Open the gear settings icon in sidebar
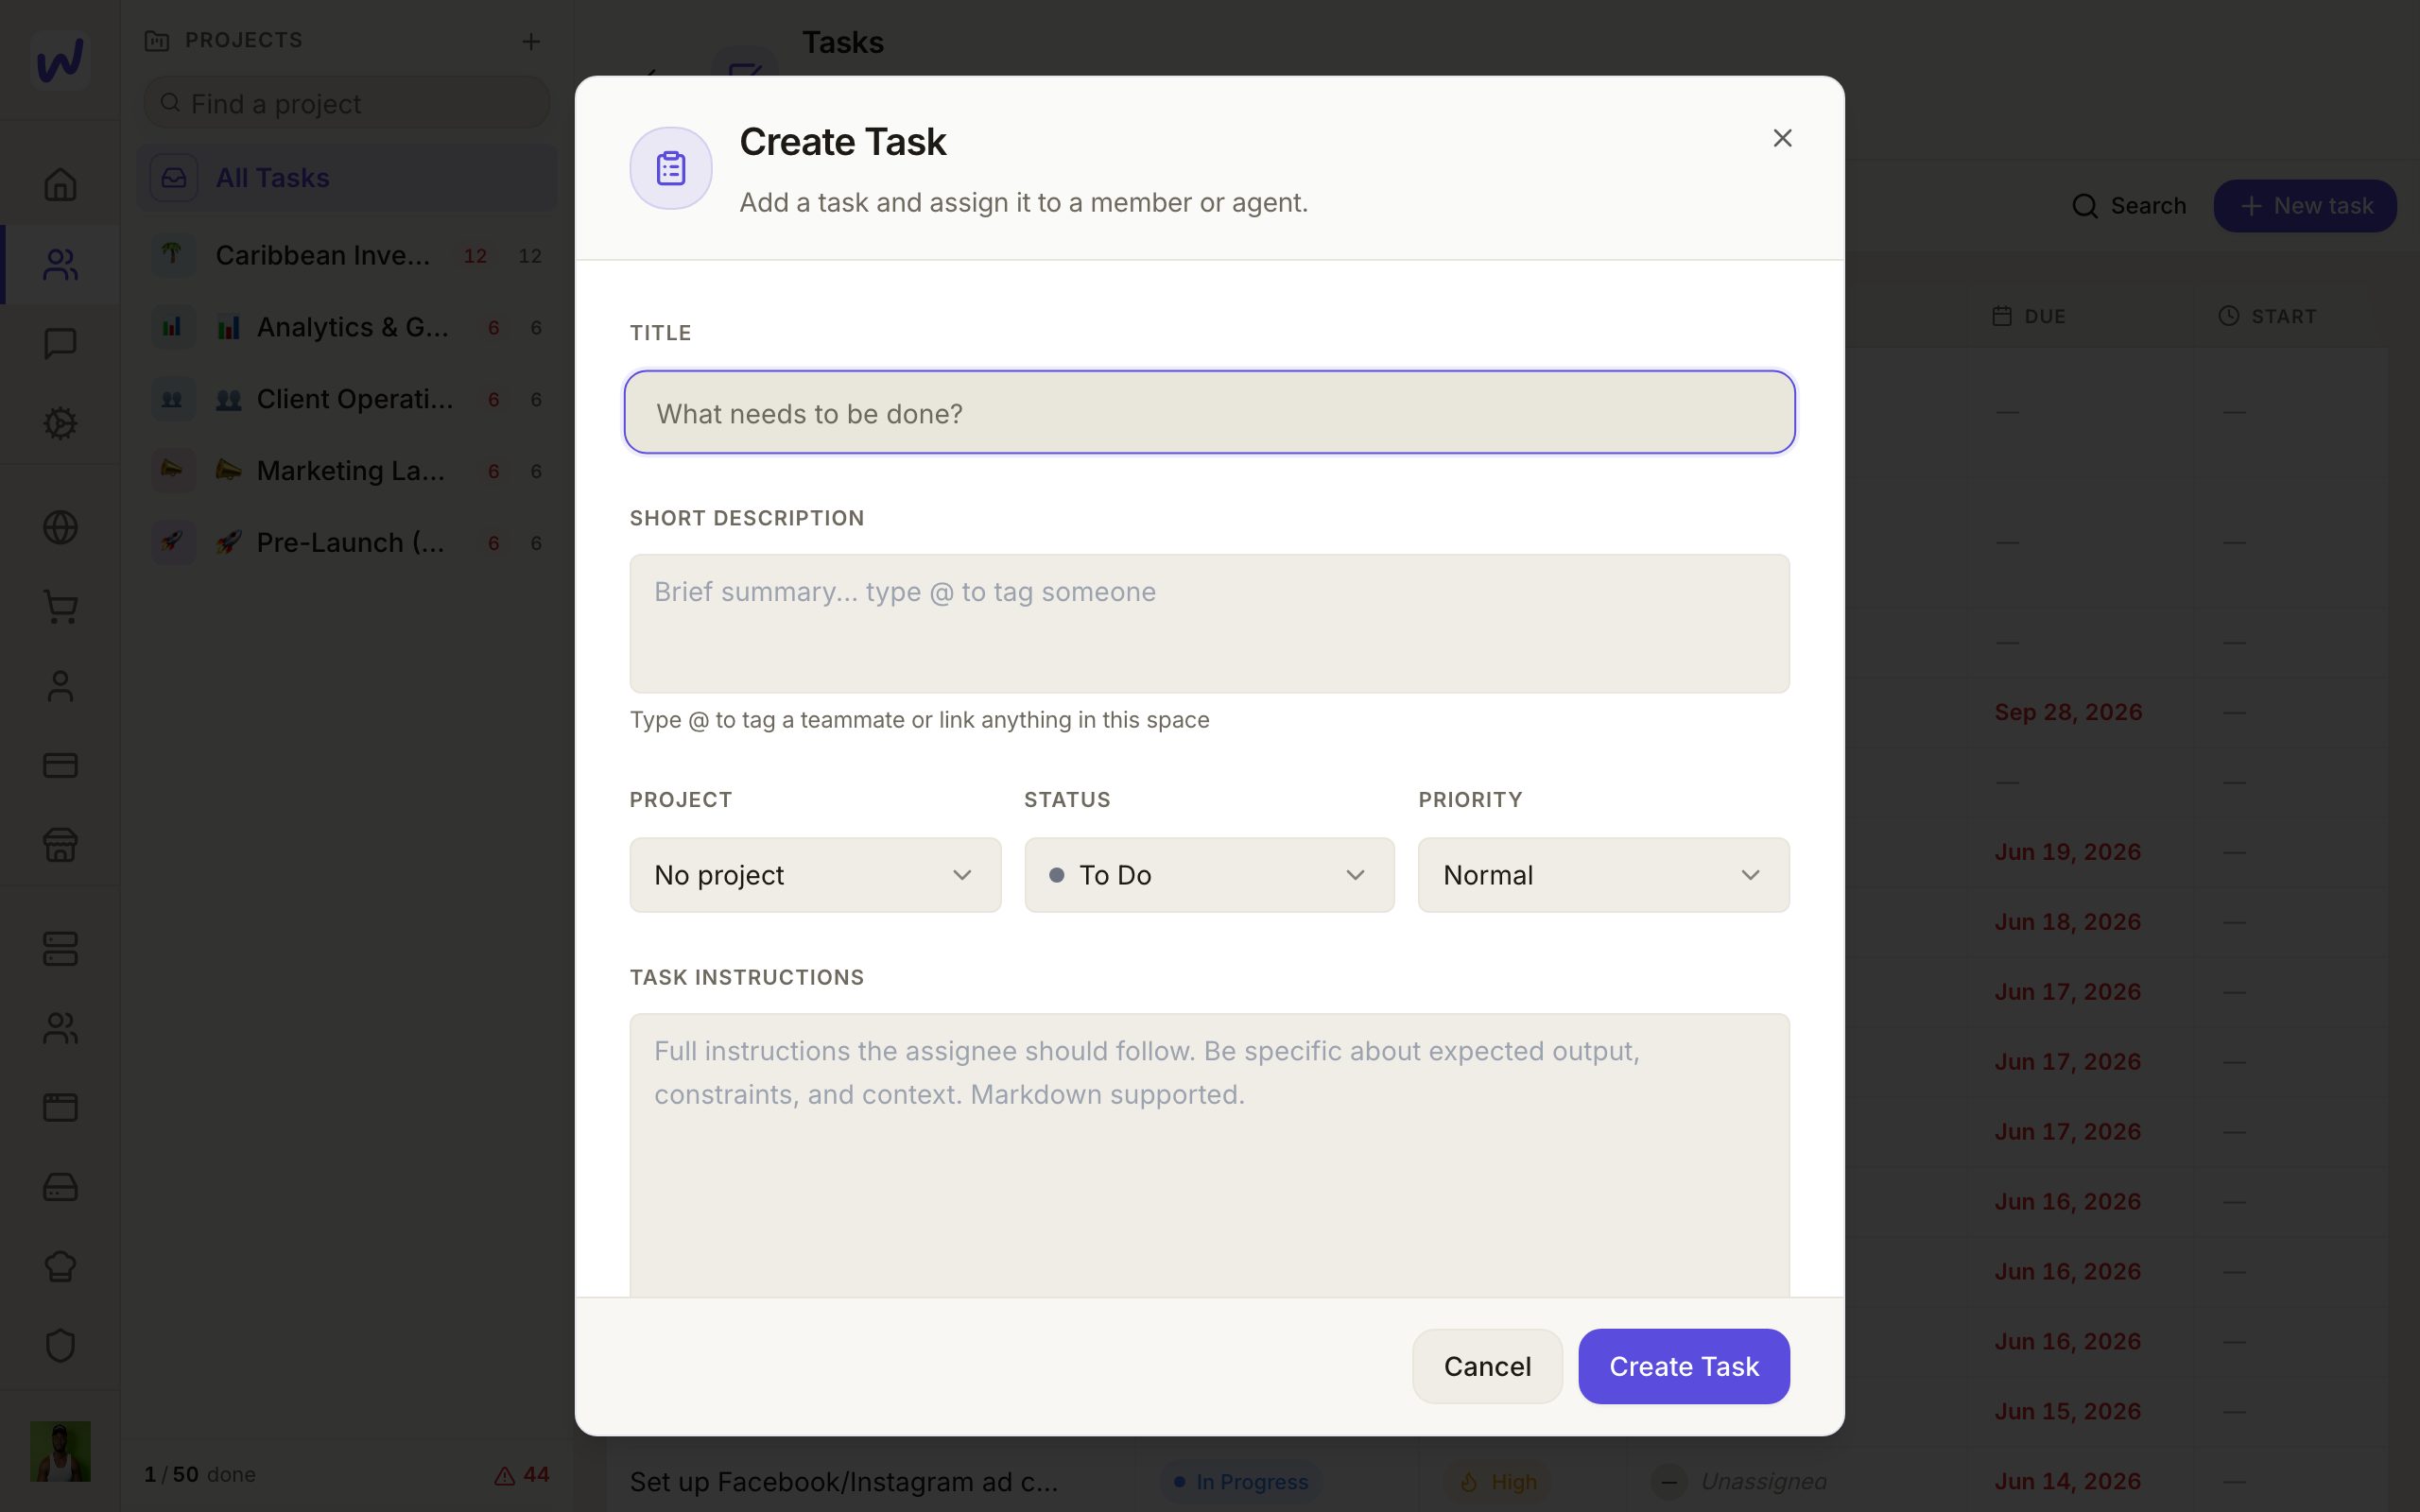This screenshot has height=1512, width=2420. click(60, 423)
